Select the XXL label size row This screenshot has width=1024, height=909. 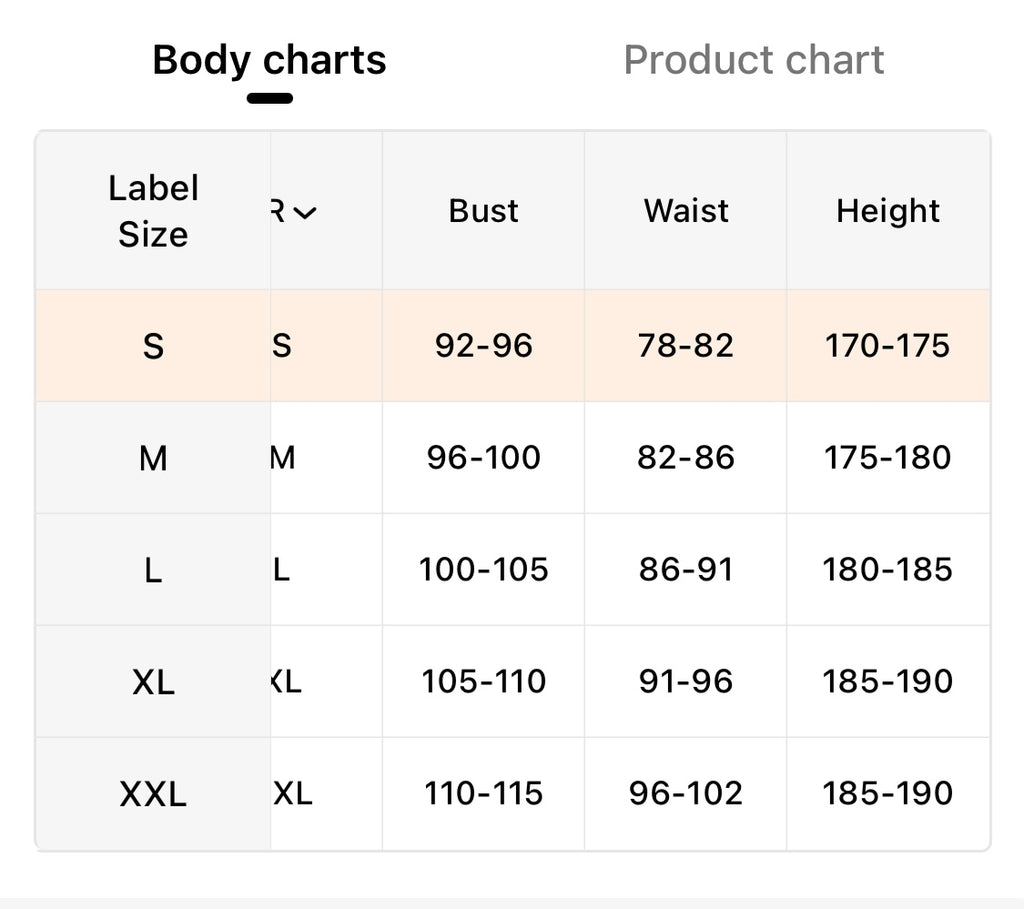coord(153,794)
